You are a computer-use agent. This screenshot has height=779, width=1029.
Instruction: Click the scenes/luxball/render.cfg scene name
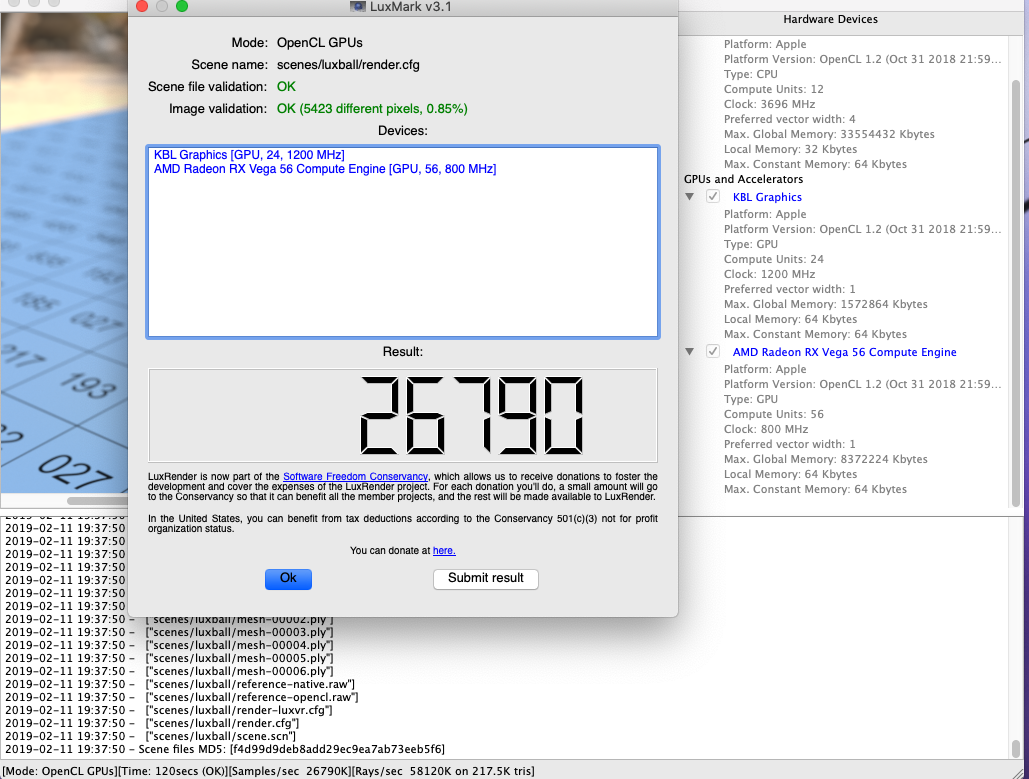tap(348, 65)
